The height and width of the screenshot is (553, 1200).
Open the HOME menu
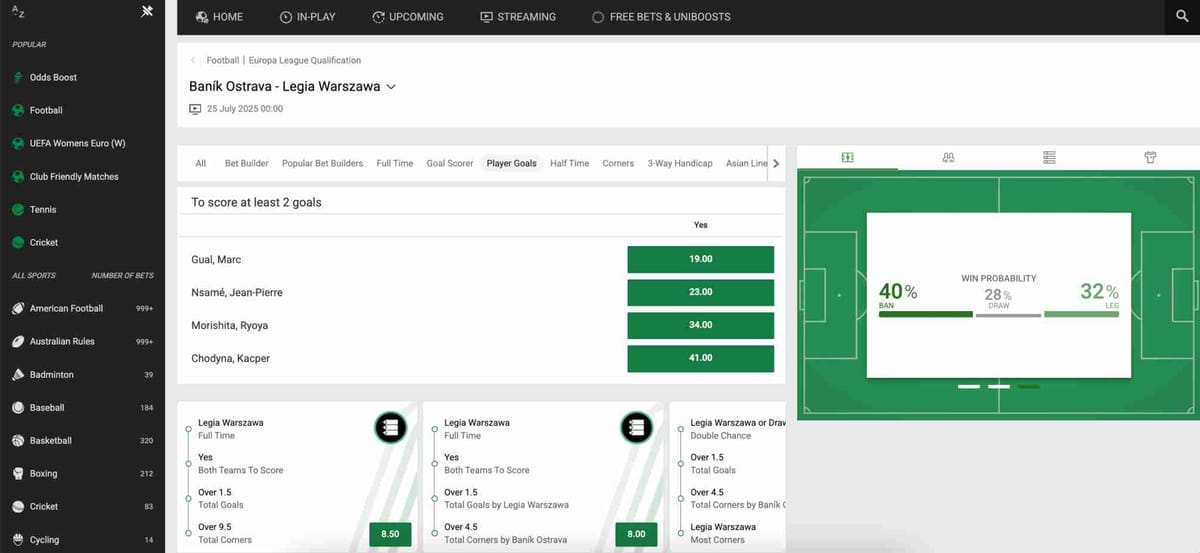pos(219,17)
